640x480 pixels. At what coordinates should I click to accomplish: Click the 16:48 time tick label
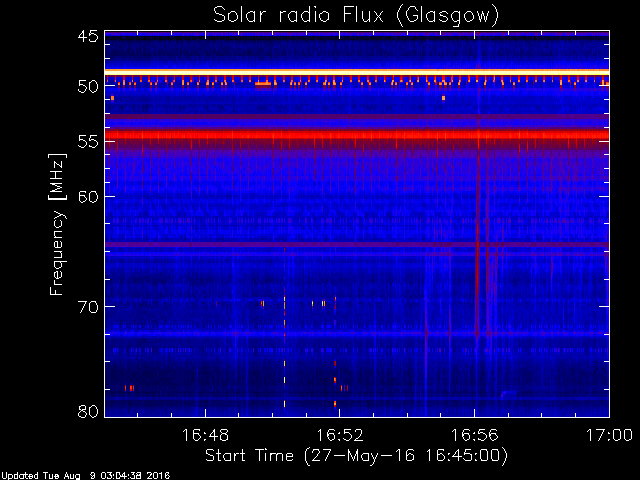pos(205,435)
